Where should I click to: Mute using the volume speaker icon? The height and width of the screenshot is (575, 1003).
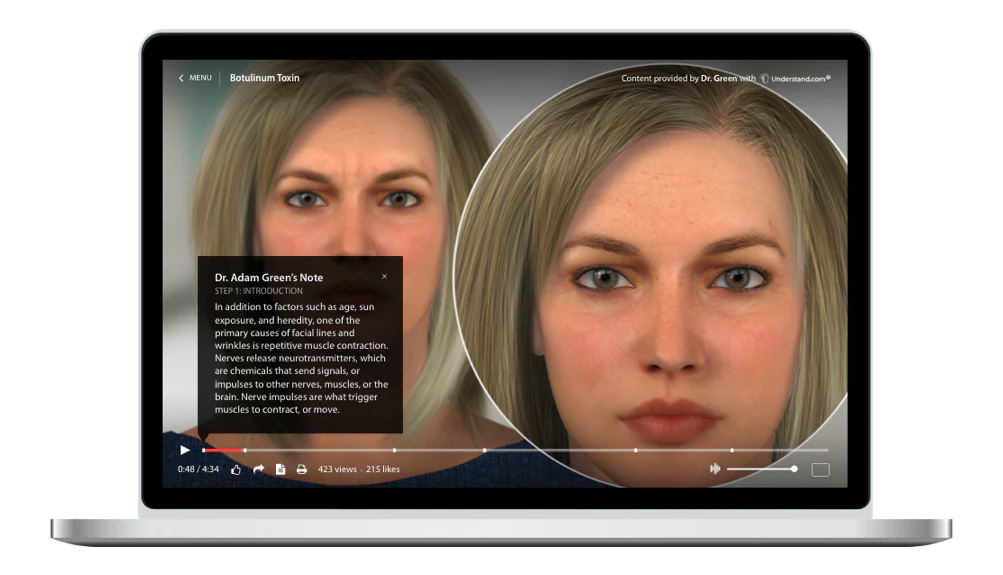coord(715,469)
